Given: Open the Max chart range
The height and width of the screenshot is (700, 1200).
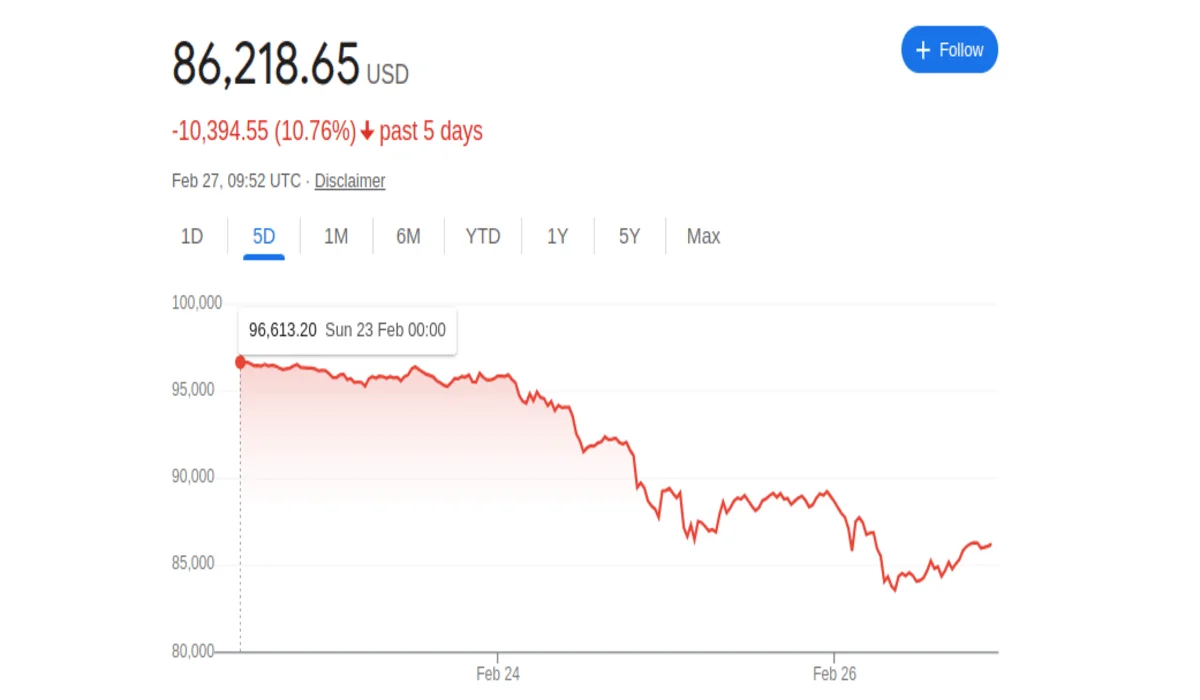Looking at the screenshot, I should pyautogui.click(x=703, y=237).
